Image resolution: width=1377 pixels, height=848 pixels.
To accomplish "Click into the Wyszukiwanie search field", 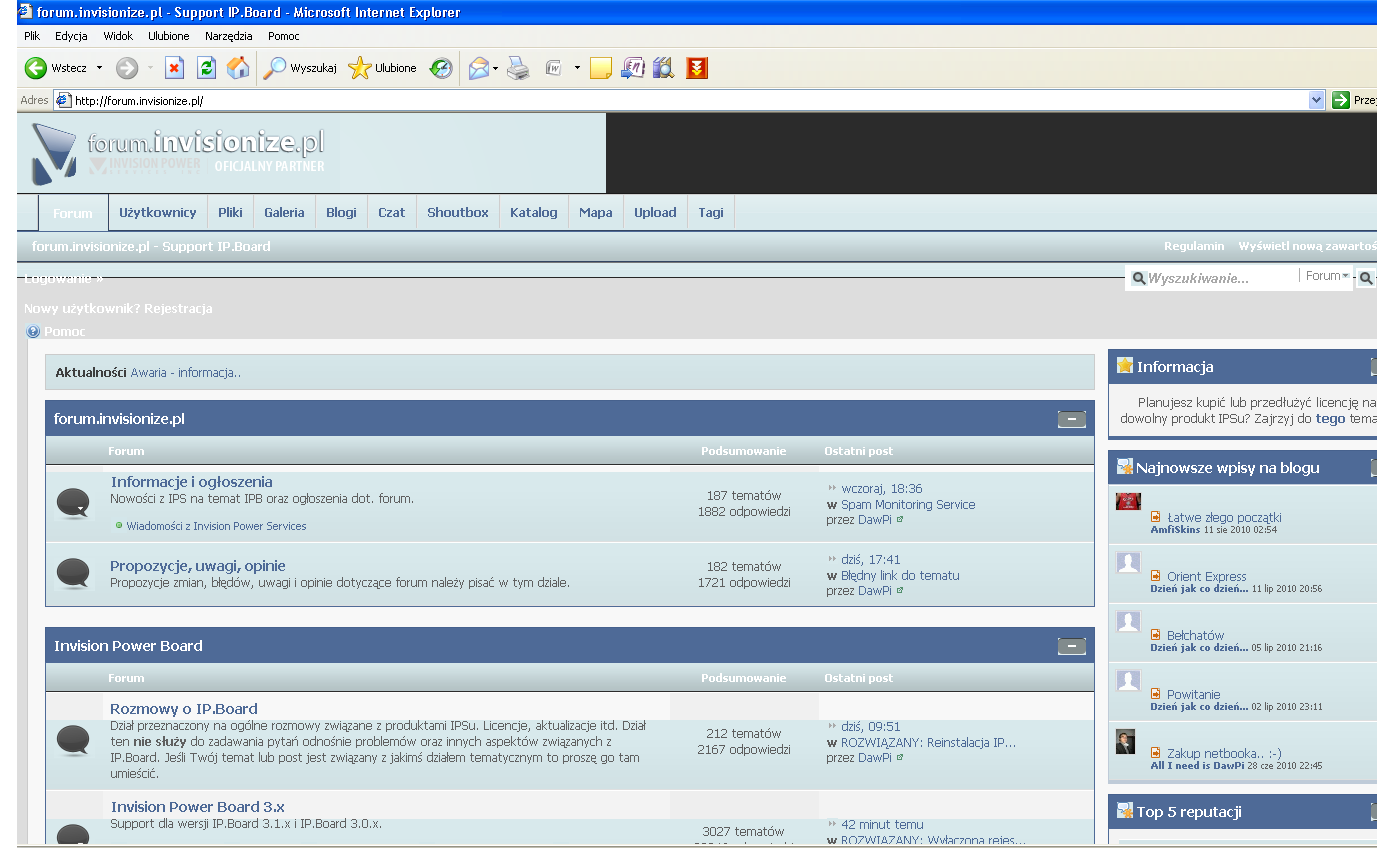I will click(x=1220, y=278).
